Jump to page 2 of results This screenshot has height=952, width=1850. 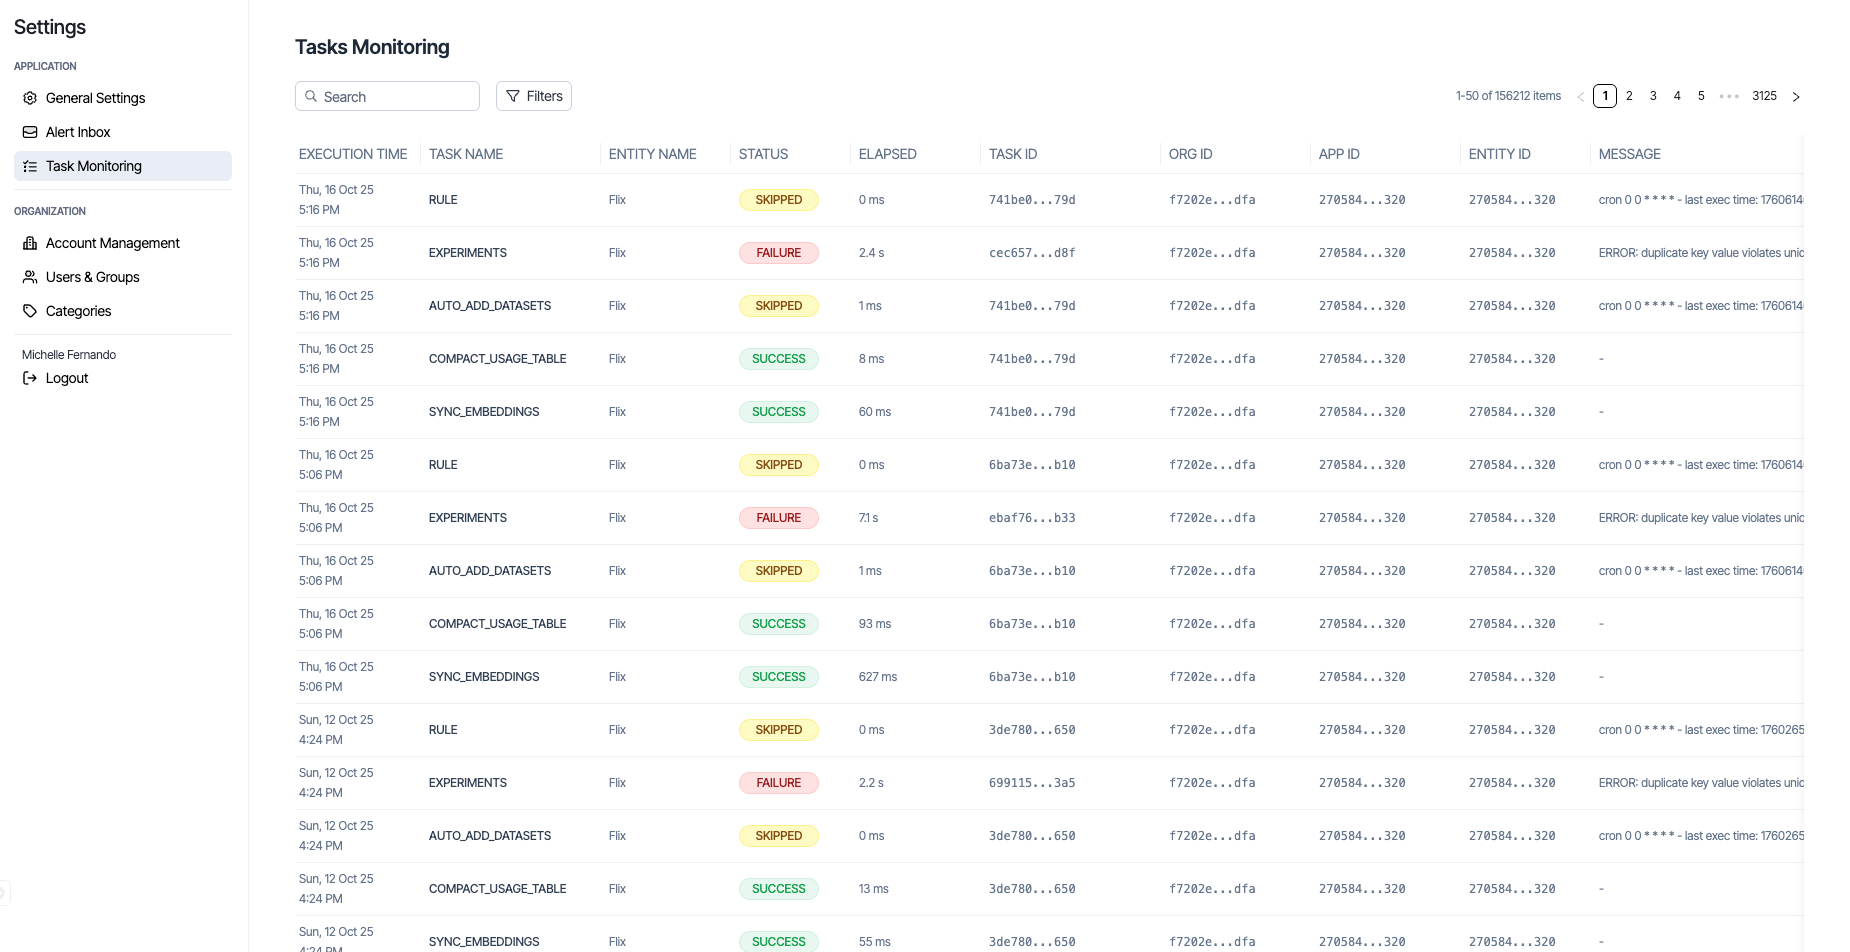1629,96
